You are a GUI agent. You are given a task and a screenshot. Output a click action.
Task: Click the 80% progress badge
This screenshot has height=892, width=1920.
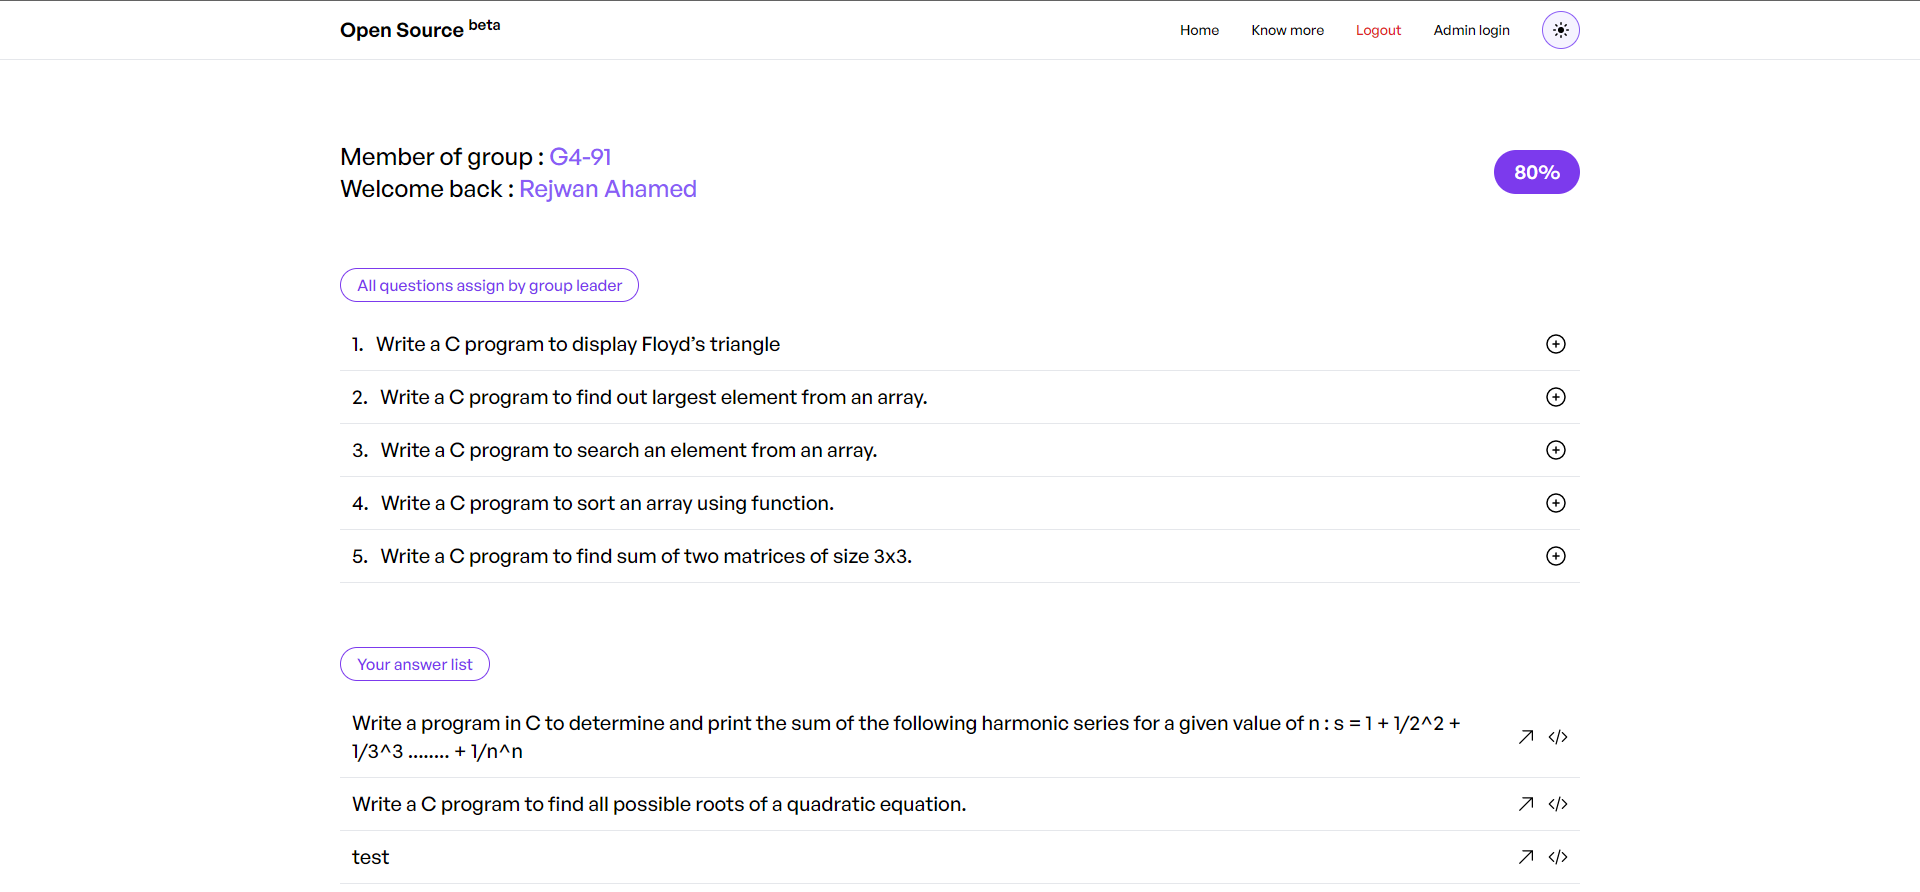click(x=1536, y=172)
